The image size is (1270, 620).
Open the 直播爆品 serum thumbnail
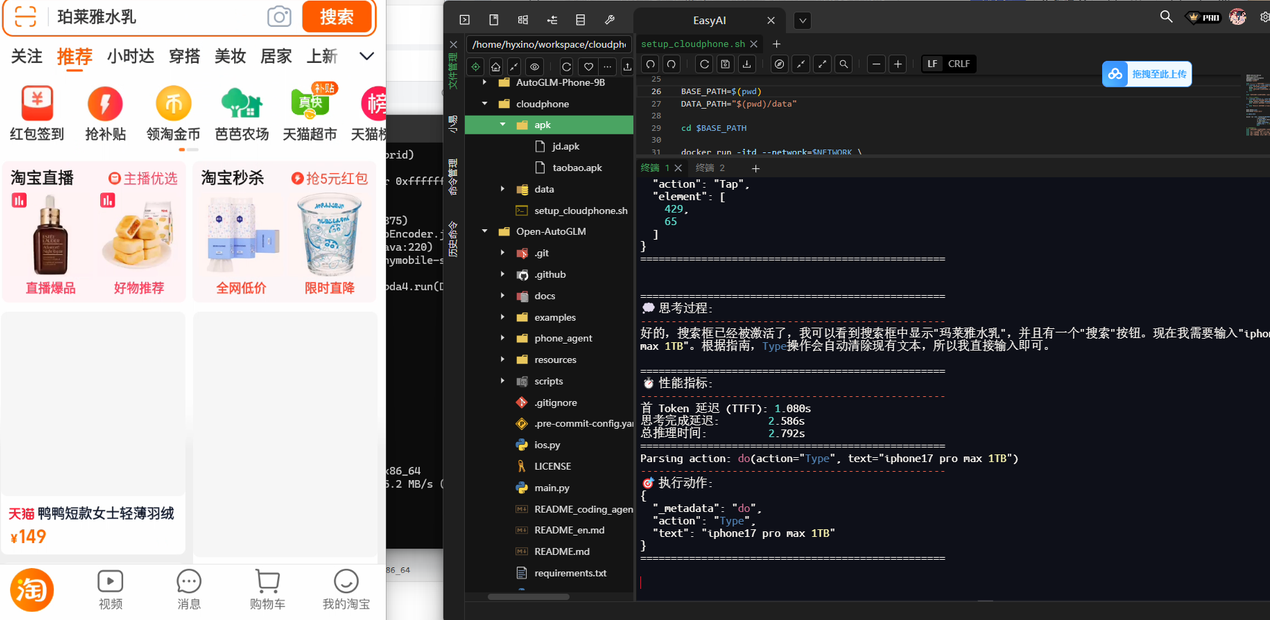point(50,235)
